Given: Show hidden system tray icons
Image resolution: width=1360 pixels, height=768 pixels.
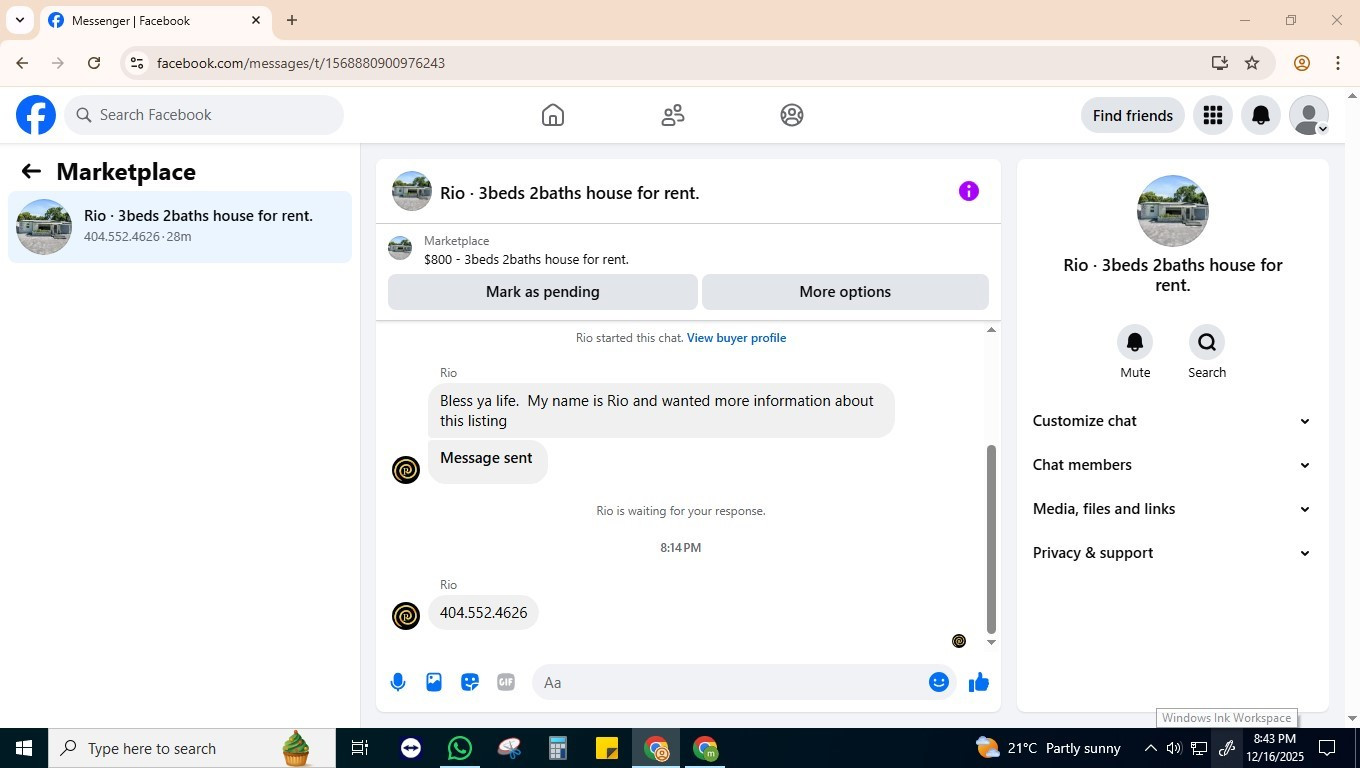Looking at the screenshot, I should point(1150,748).
